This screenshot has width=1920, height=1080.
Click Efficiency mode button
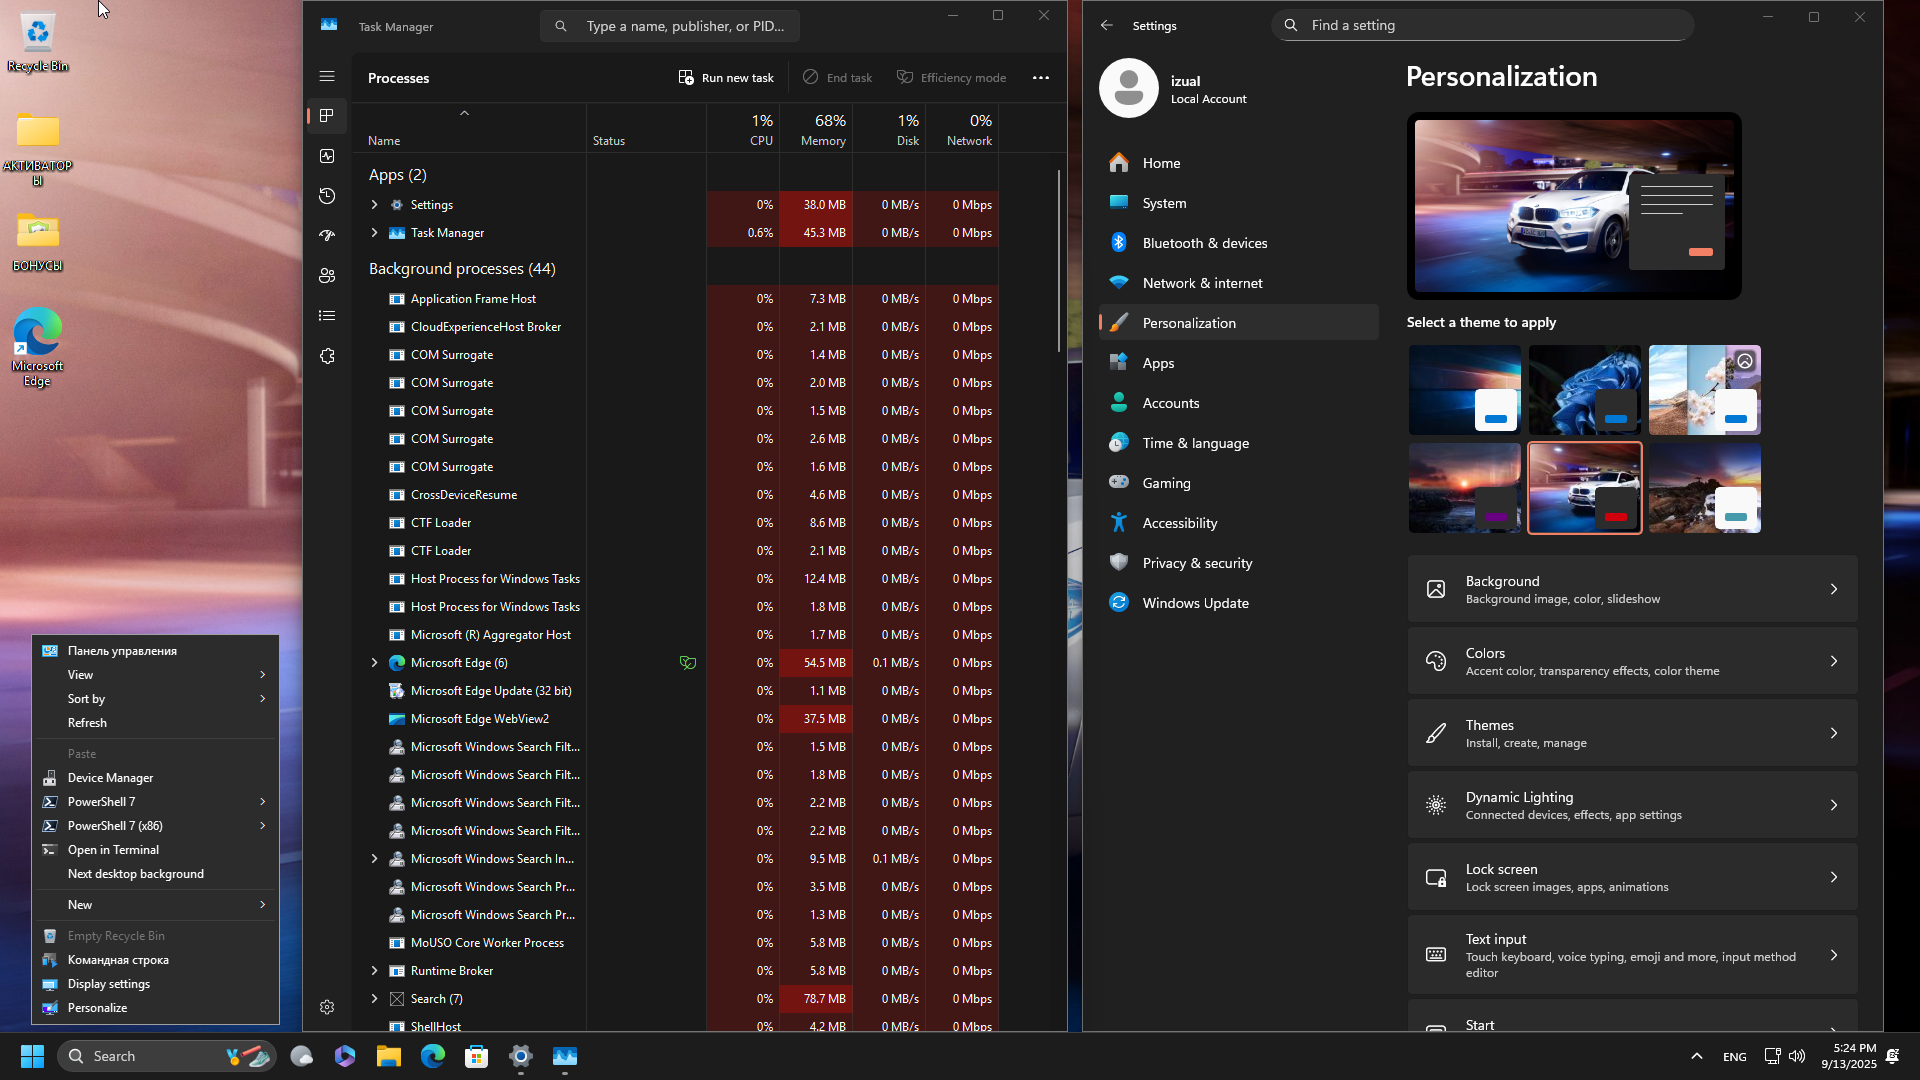pyautogui.click(x=952, y=77)
